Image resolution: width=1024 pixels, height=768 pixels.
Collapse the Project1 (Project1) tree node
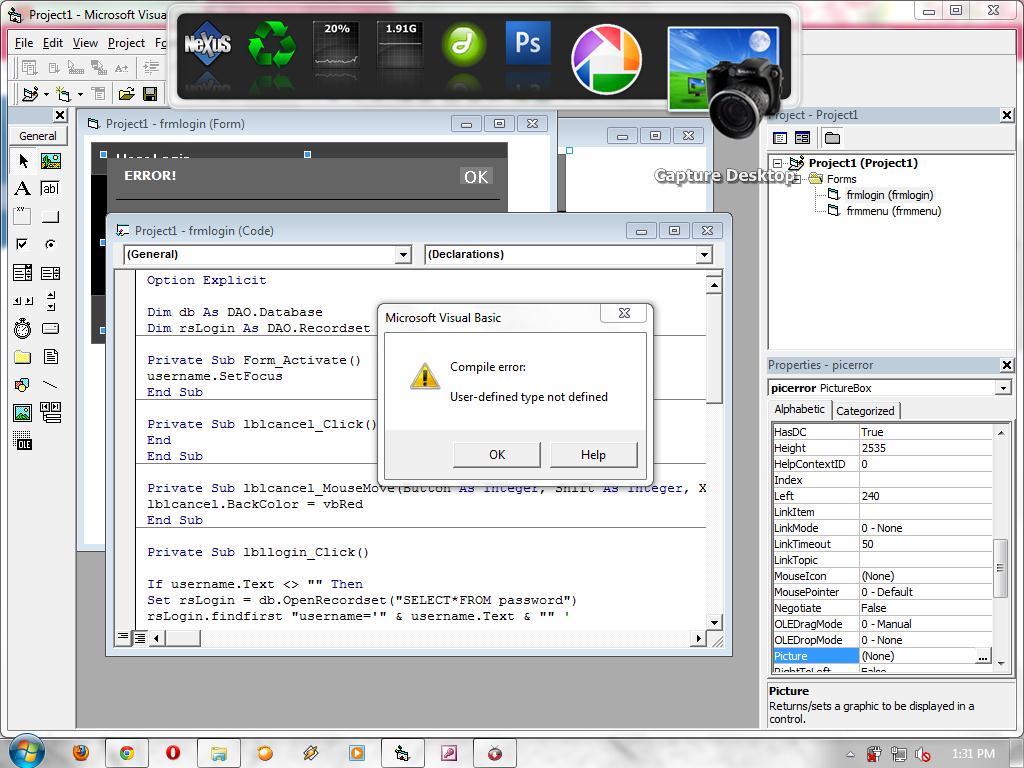777,163
